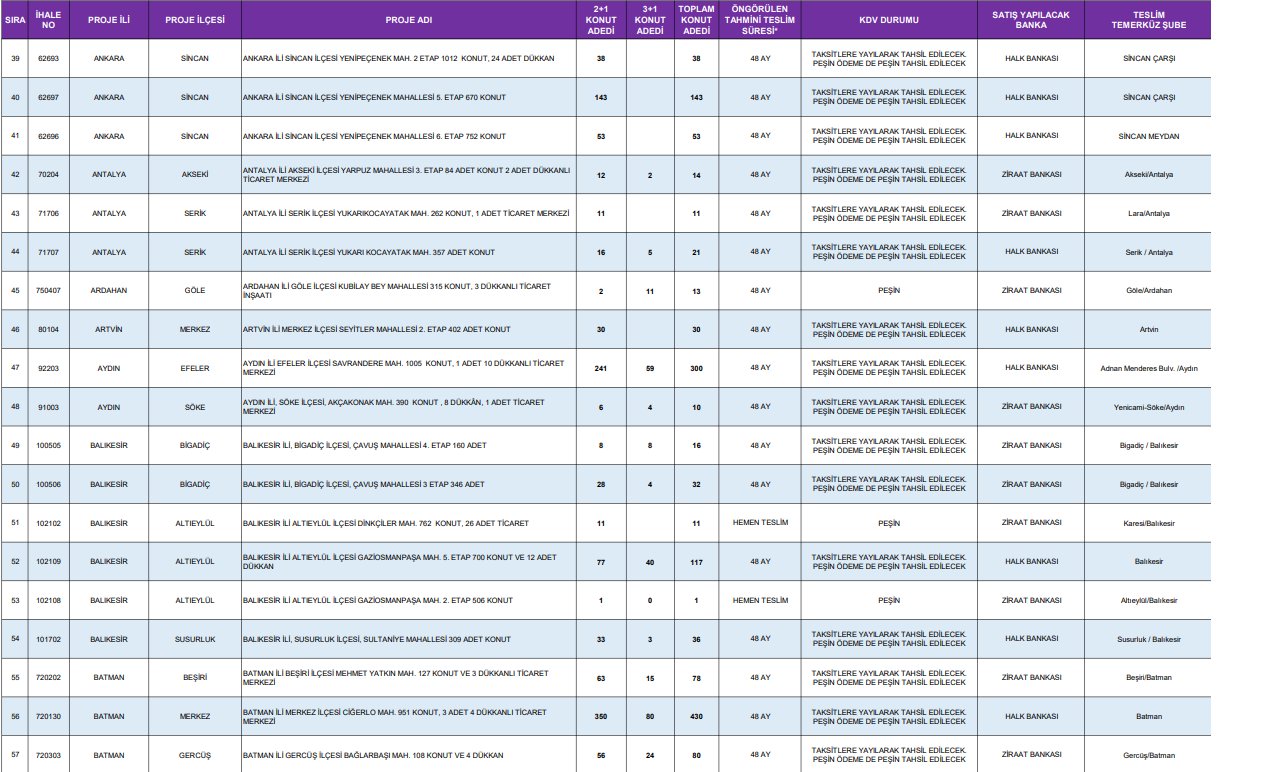Select HEMEN TESLİM in row 53
Viewport: 1280px width, 772px height.
(760, 601)
